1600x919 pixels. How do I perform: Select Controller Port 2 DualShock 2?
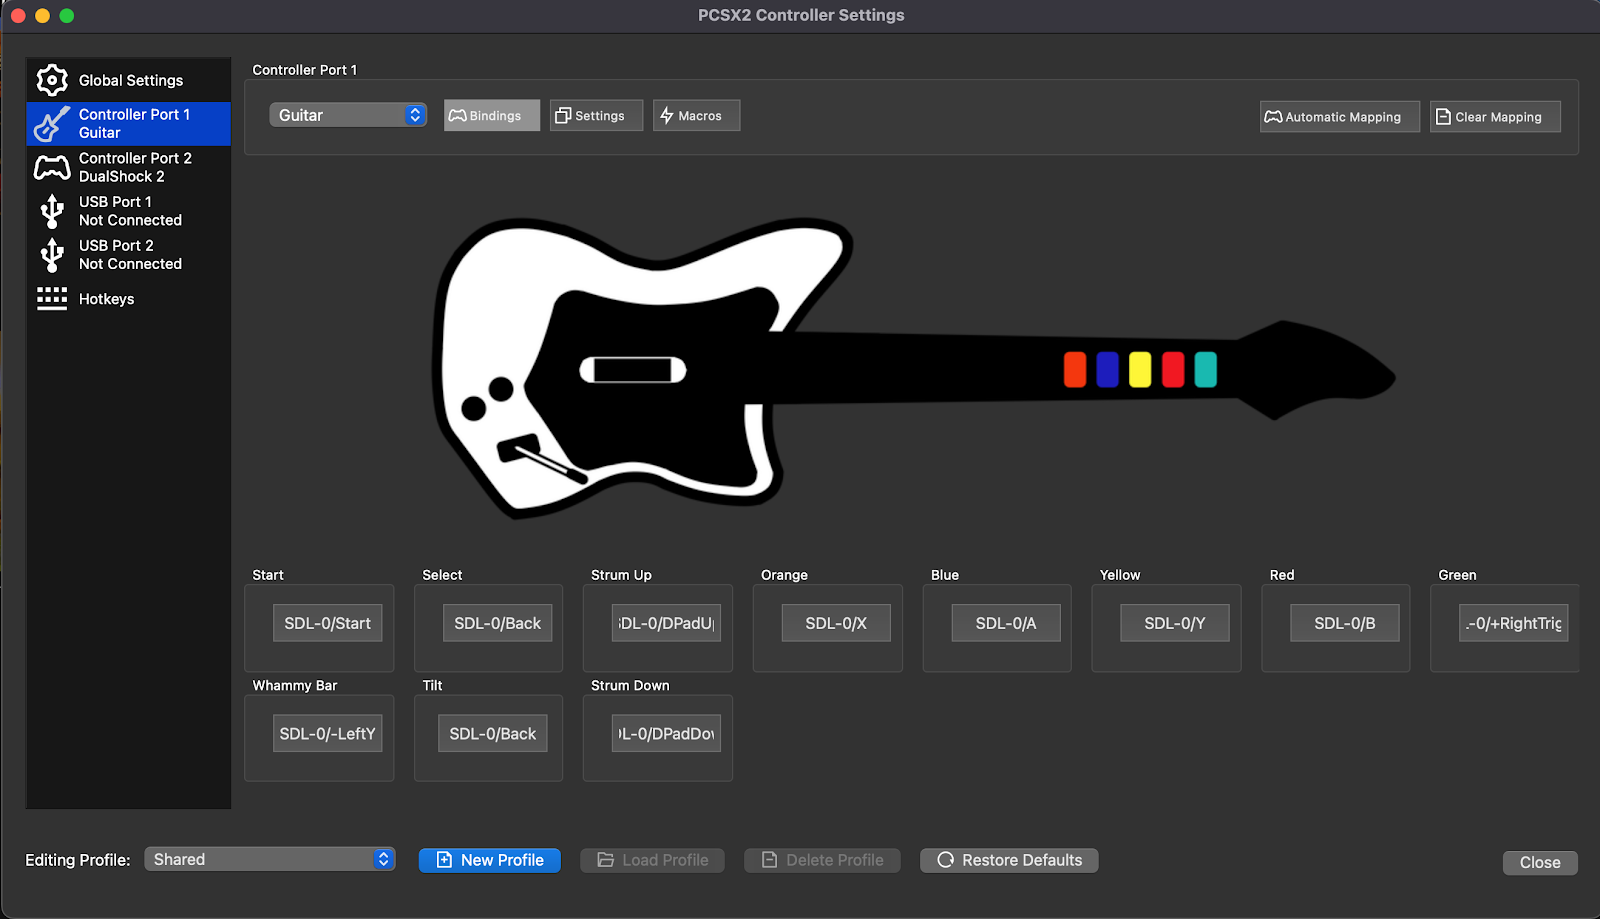click(129, 167)
